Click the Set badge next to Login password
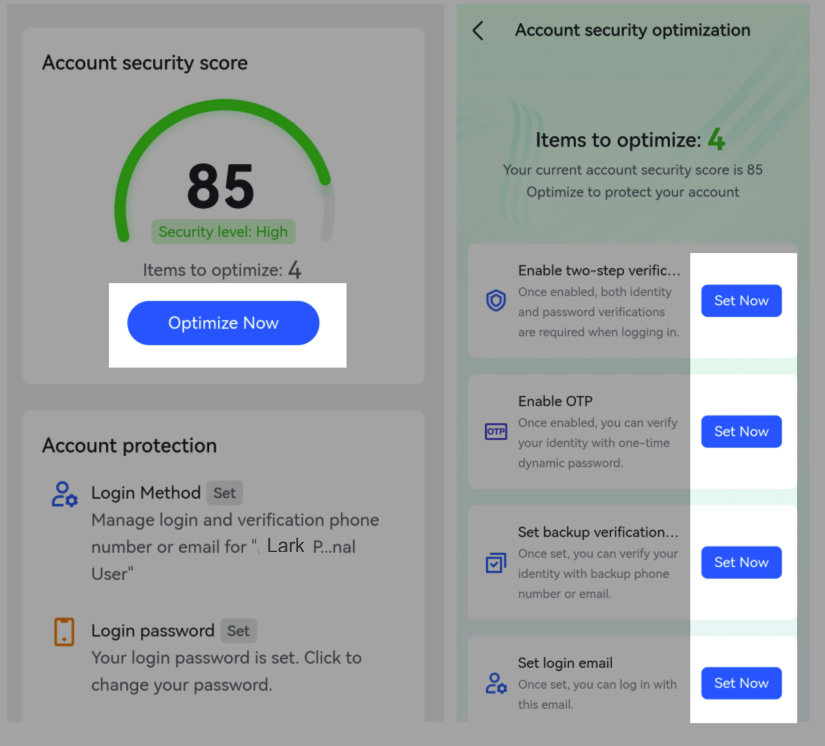This screenshot has width=825, height=746. pyautogui.click(x=238, y=631)
